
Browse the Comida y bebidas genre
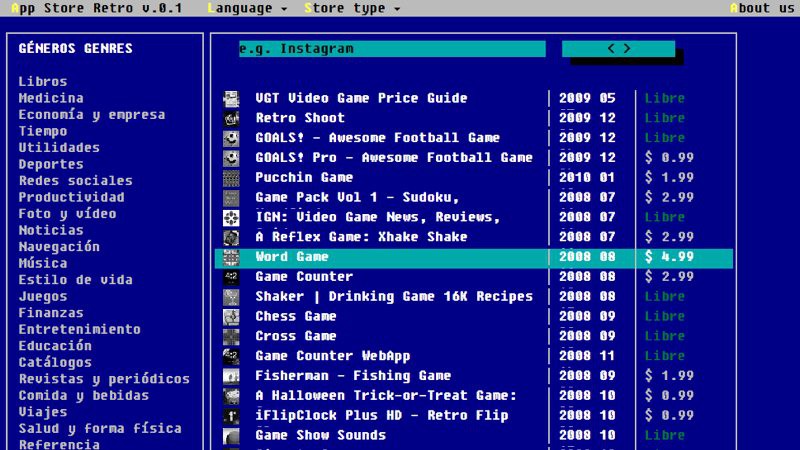tap(84, 395)
